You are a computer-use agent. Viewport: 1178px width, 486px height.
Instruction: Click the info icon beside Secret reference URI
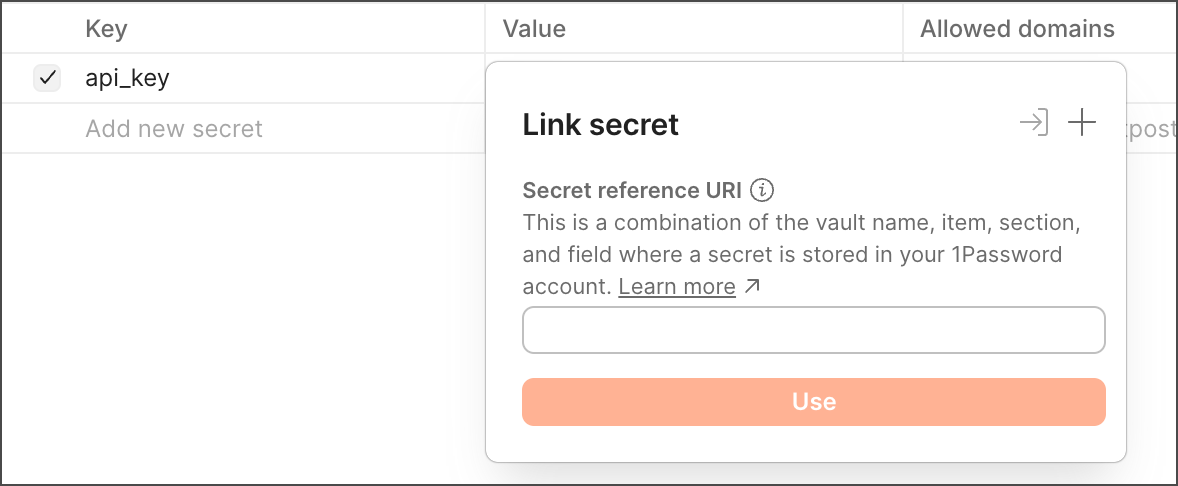pos(762,190)
